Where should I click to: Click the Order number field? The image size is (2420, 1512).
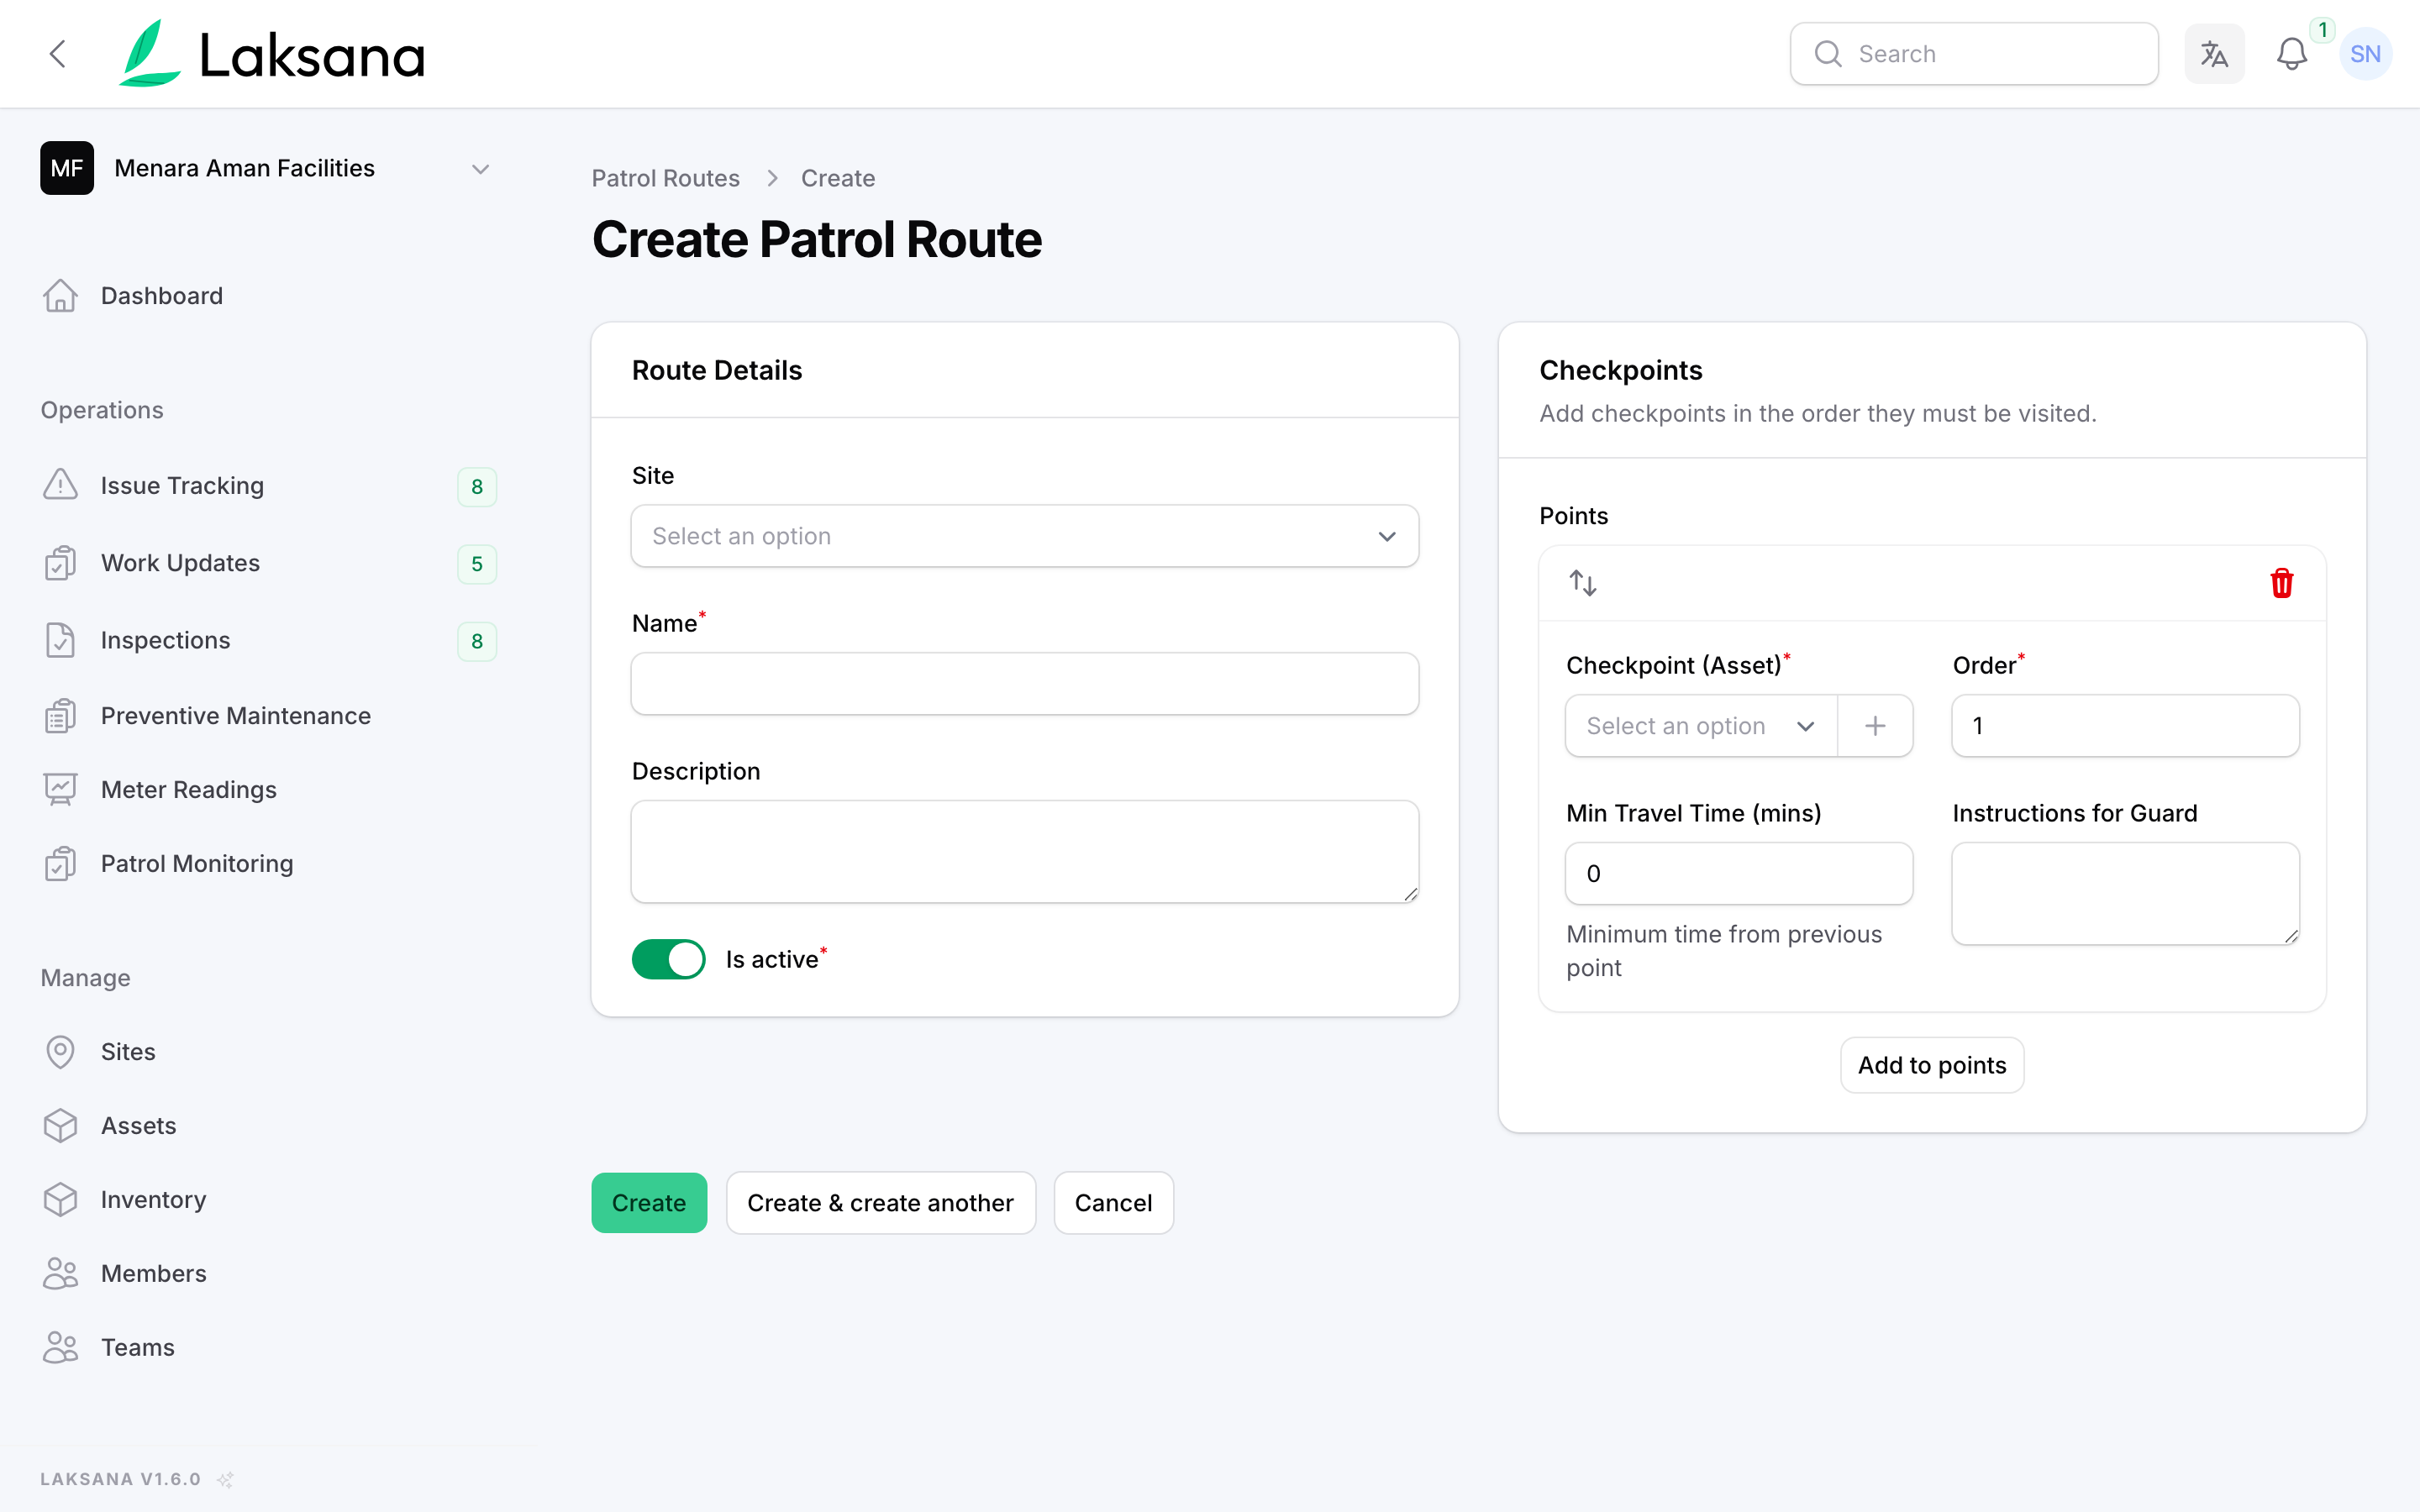tap(2125, 726)
